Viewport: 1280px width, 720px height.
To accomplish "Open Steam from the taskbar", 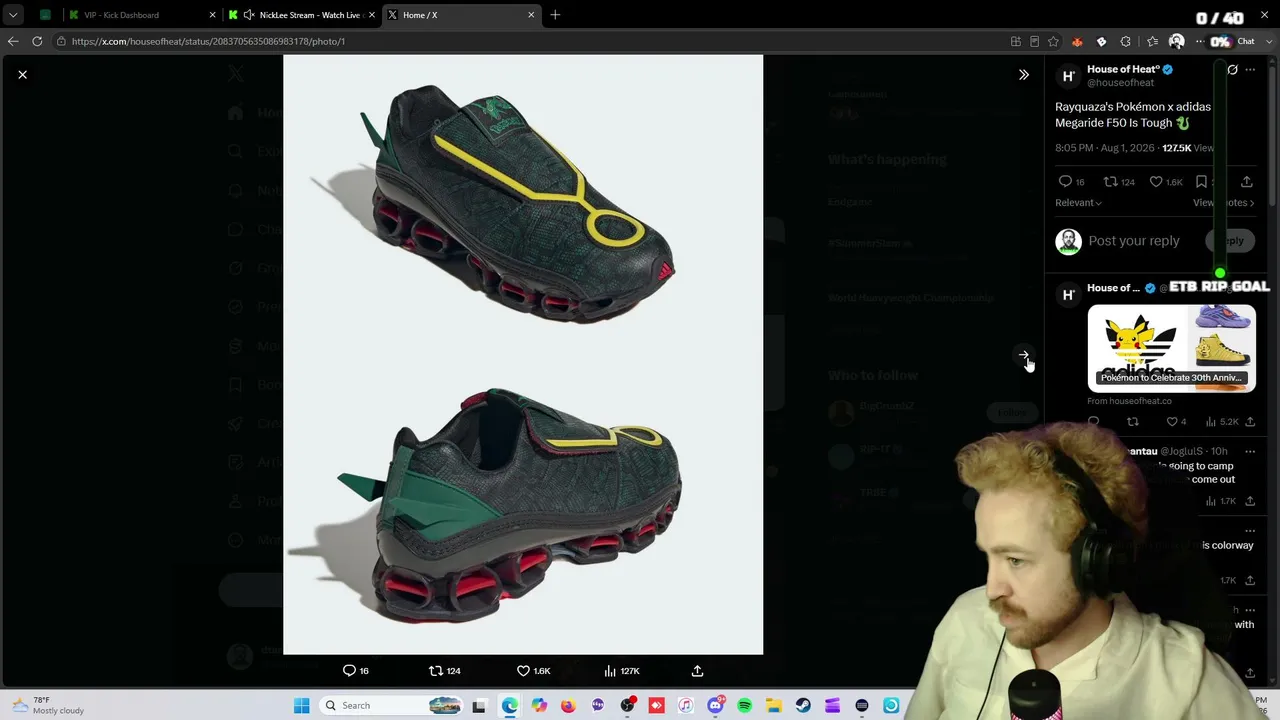I will click(x=803, y=706).
